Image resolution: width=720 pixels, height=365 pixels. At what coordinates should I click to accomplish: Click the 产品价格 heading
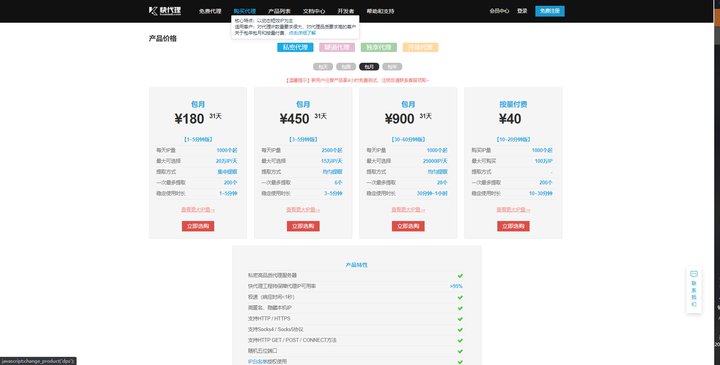coord(163,39)
